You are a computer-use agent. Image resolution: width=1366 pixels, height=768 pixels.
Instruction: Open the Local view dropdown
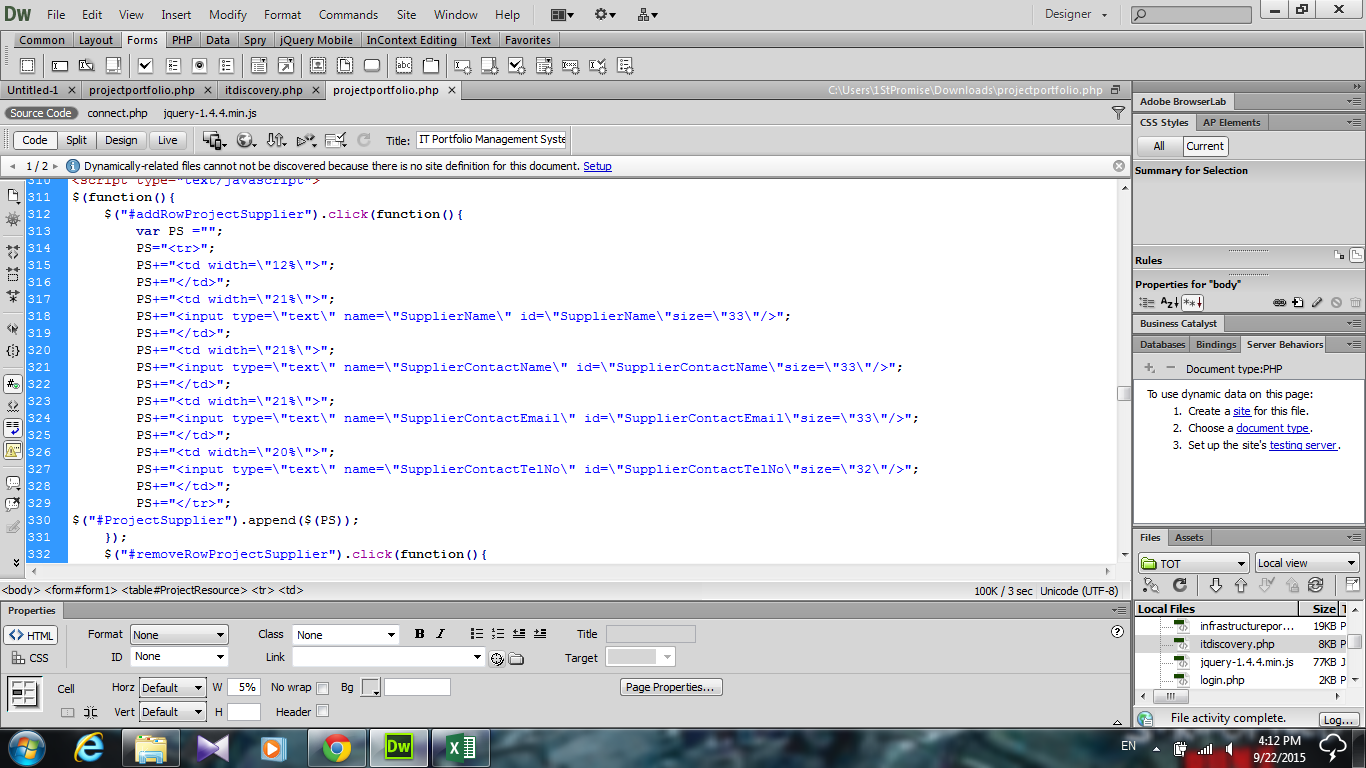(1307, 563)
